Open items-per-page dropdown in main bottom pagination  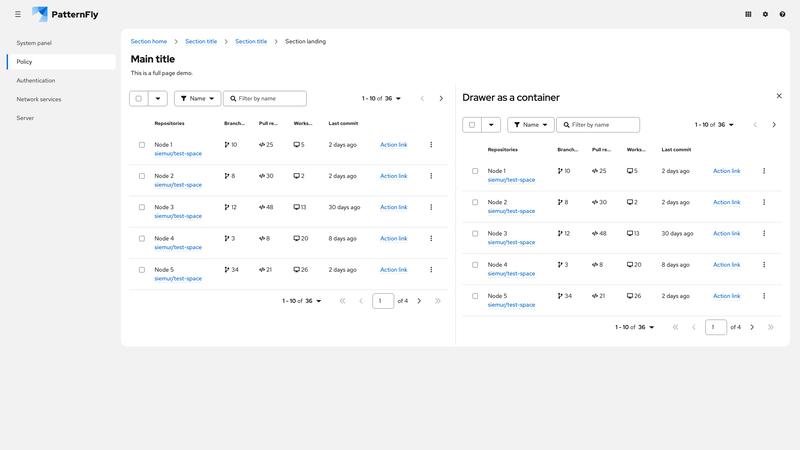point(302,301)
